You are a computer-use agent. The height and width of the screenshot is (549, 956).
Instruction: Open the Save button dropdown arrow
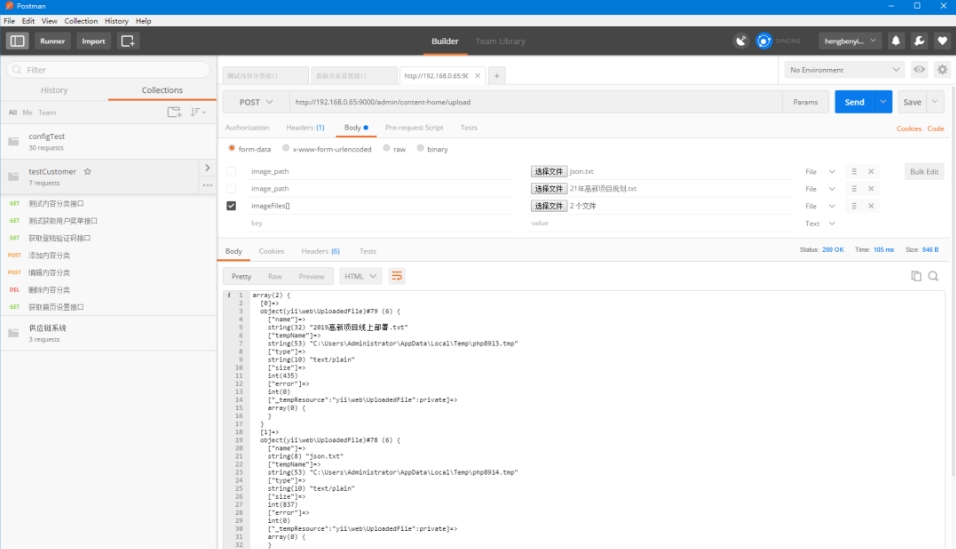tap(935, 102)
